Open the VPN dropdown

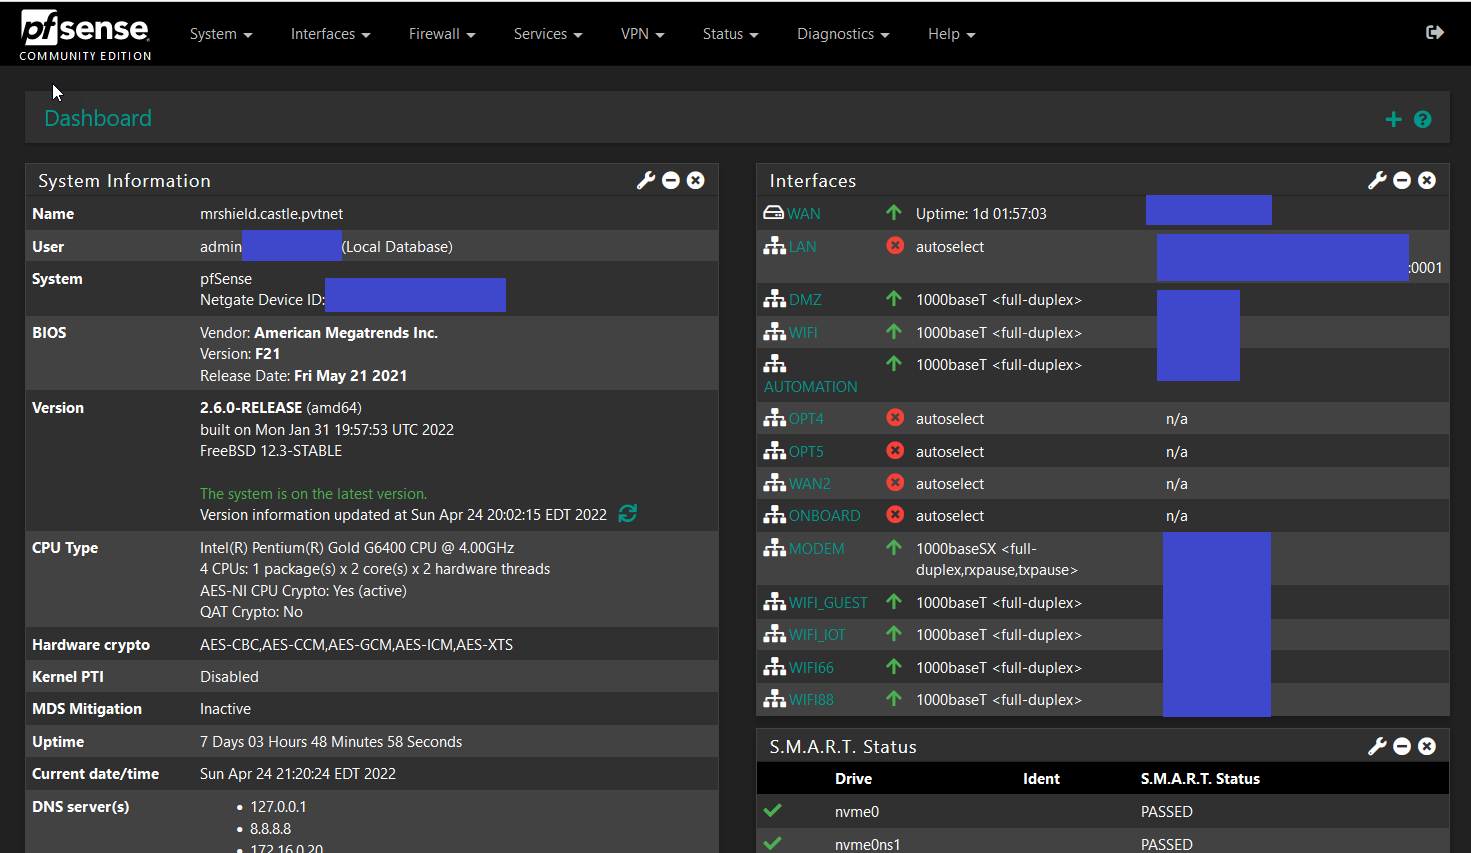[x=643, y=34]
